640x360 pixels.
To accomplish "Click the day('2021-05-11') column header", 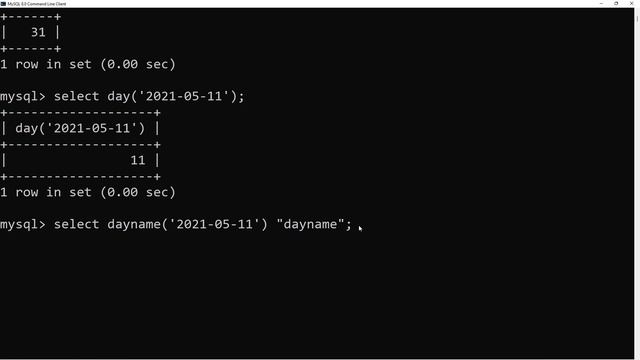I will point(80,128).
